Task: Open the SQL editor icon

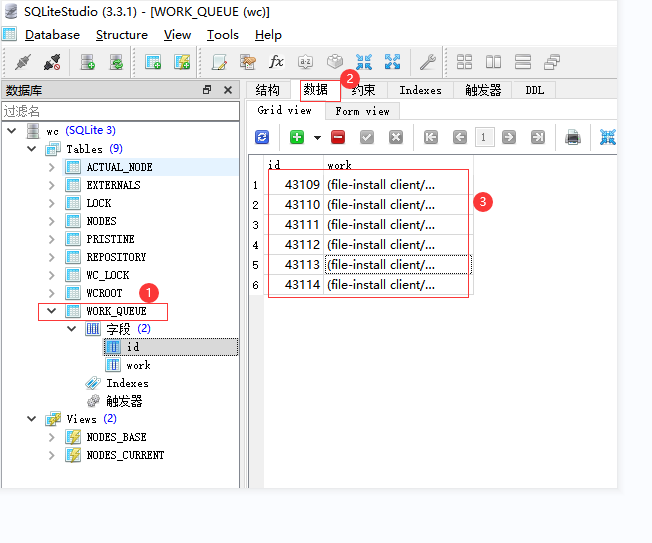Action: 219,62
